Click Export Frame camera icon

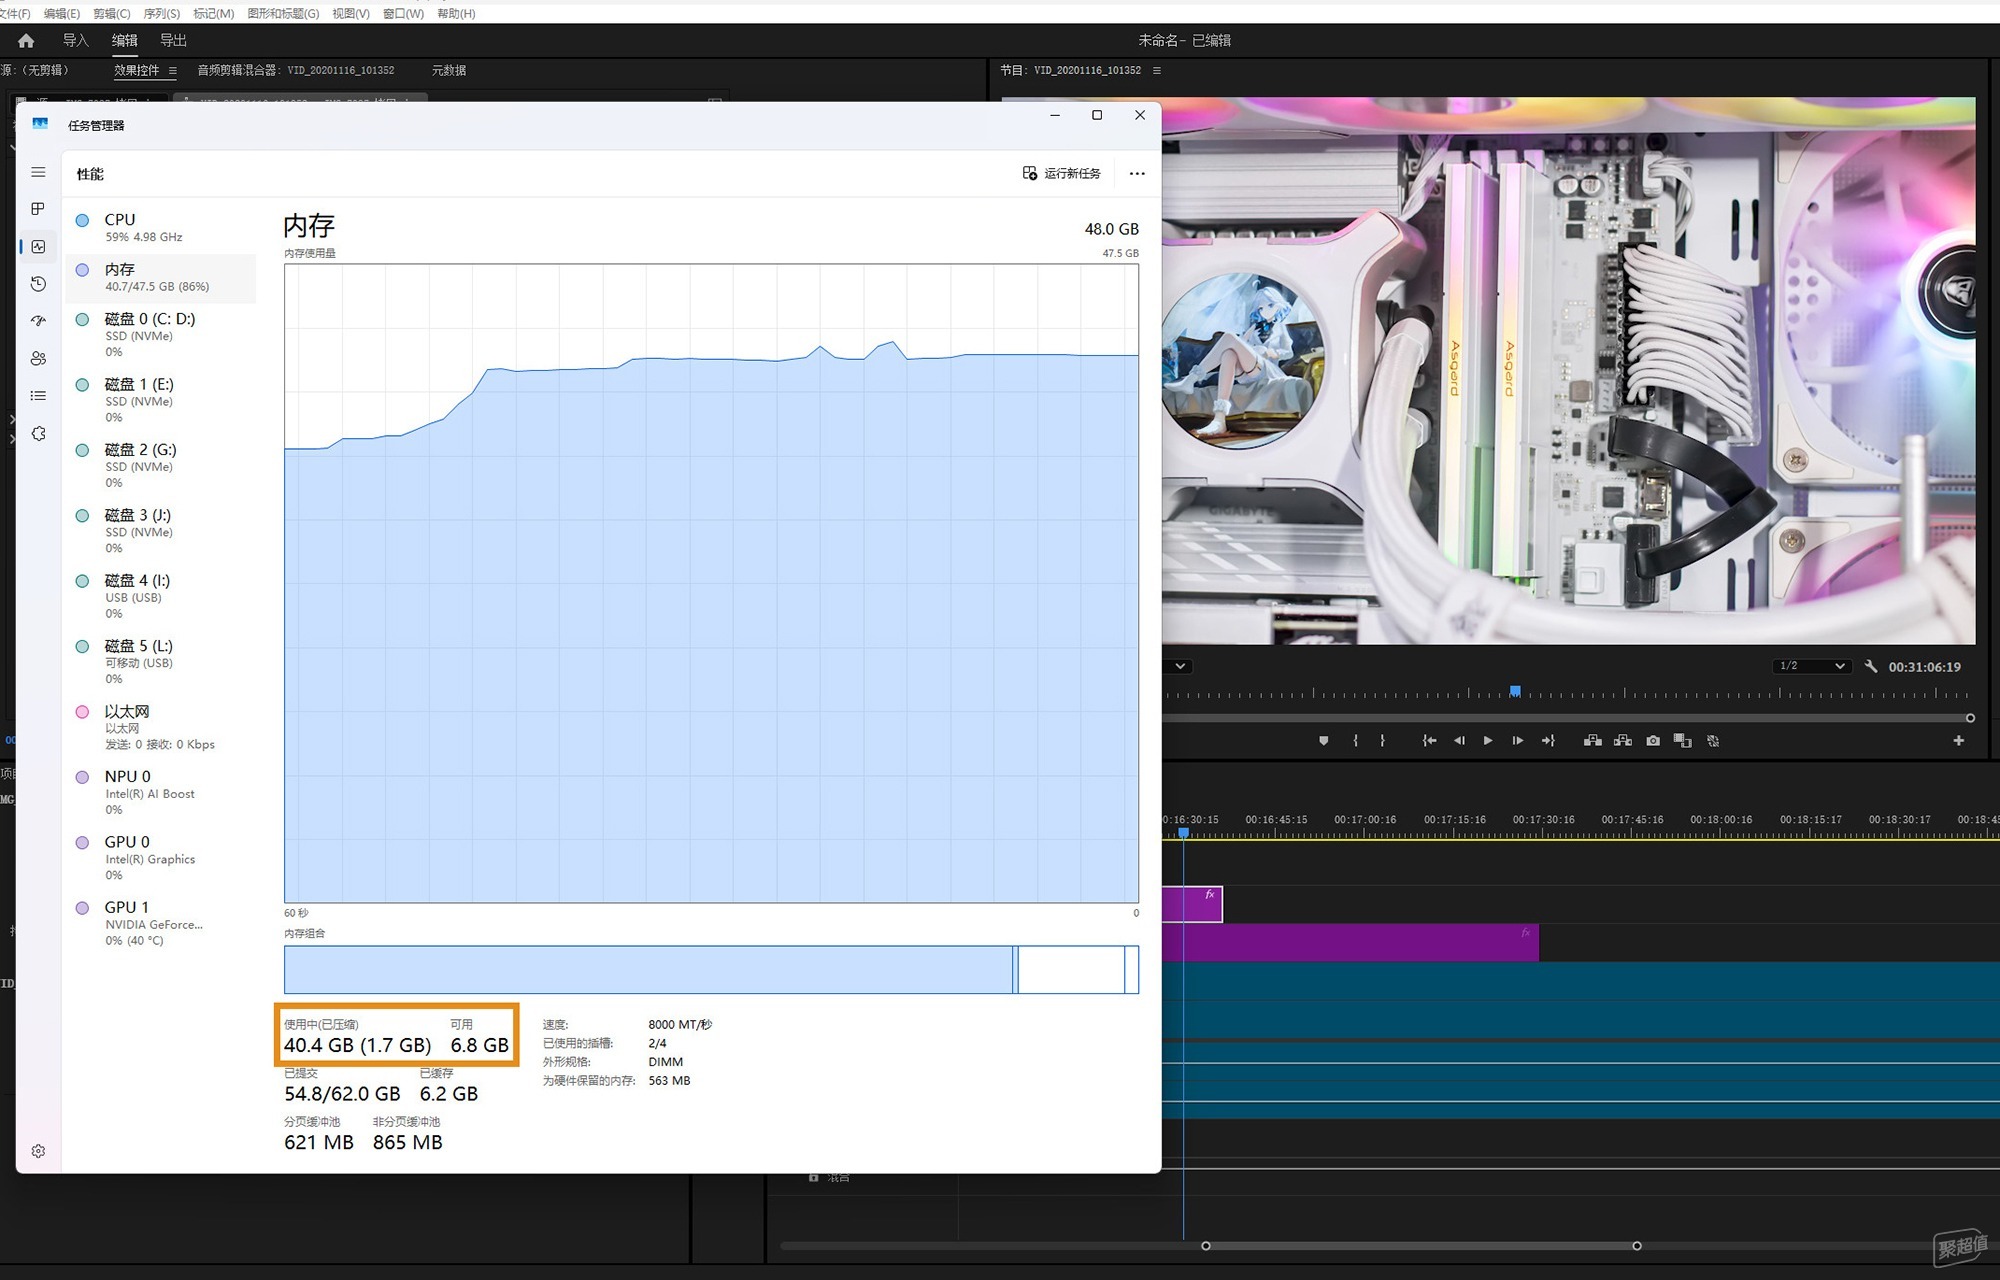click(x=1653, y=741)
